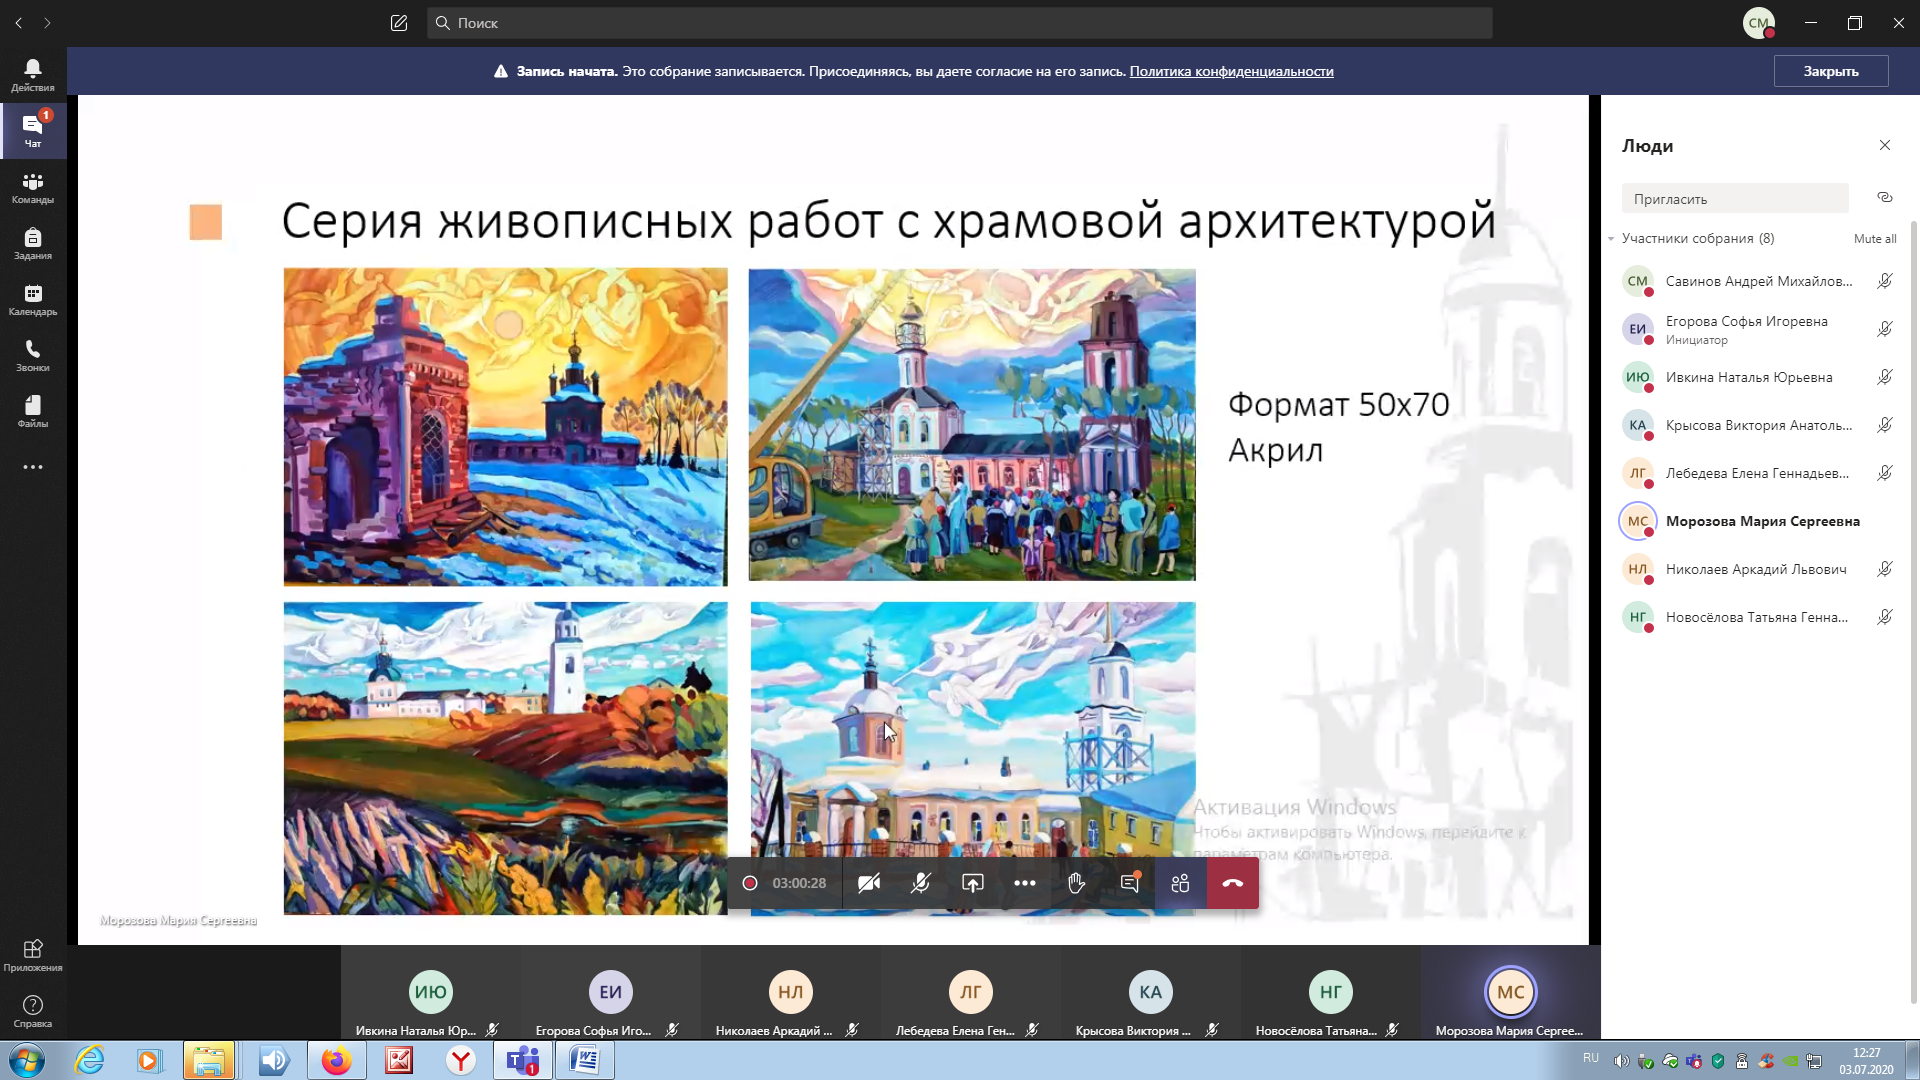Select the МС Морозова Мария video tile

(x=1511, y=993)
